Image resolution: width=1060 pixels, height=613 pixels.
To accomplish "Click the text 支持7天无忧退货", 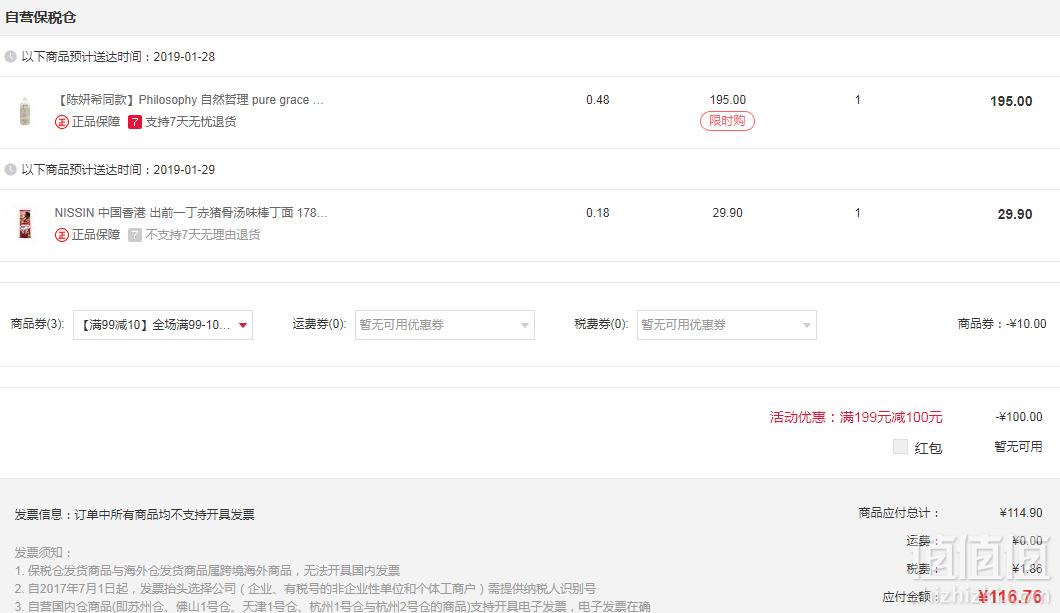I will pos(191,122).
